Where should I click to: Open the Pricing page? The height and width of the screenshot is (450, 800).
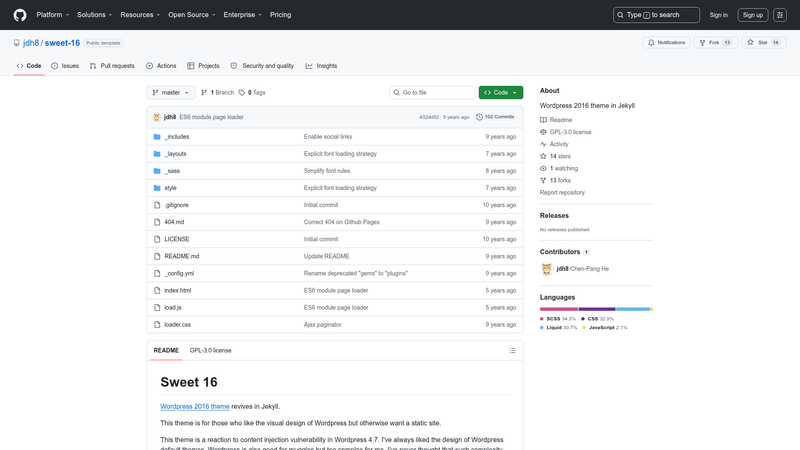[281, 15]
